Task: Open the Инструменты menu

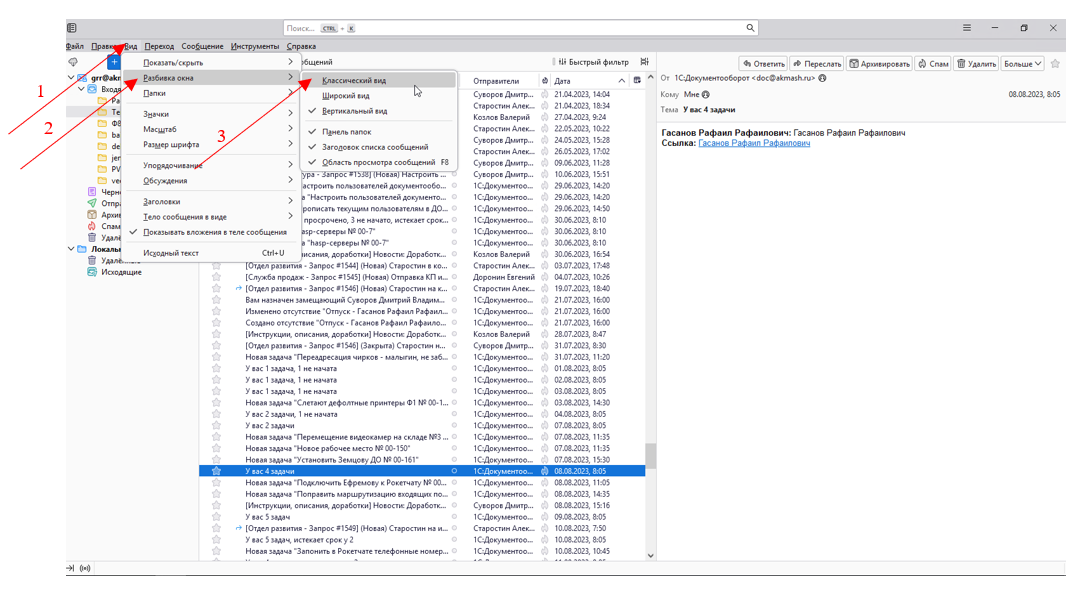Action: pyautogui.click(x=254, y=46)
